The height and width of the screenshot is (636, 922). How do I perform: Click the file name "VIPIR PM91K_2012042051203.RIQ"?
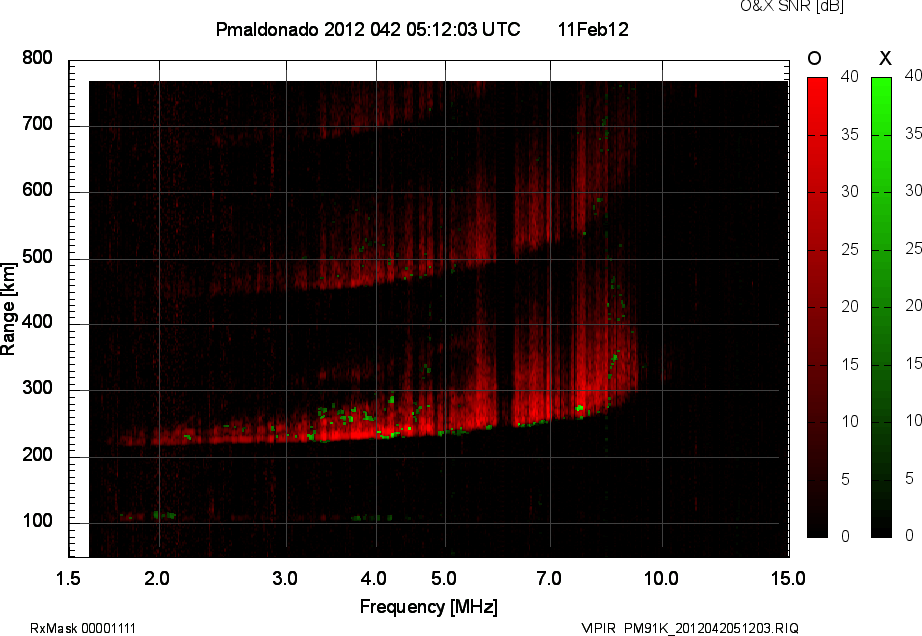coord(690,628)
